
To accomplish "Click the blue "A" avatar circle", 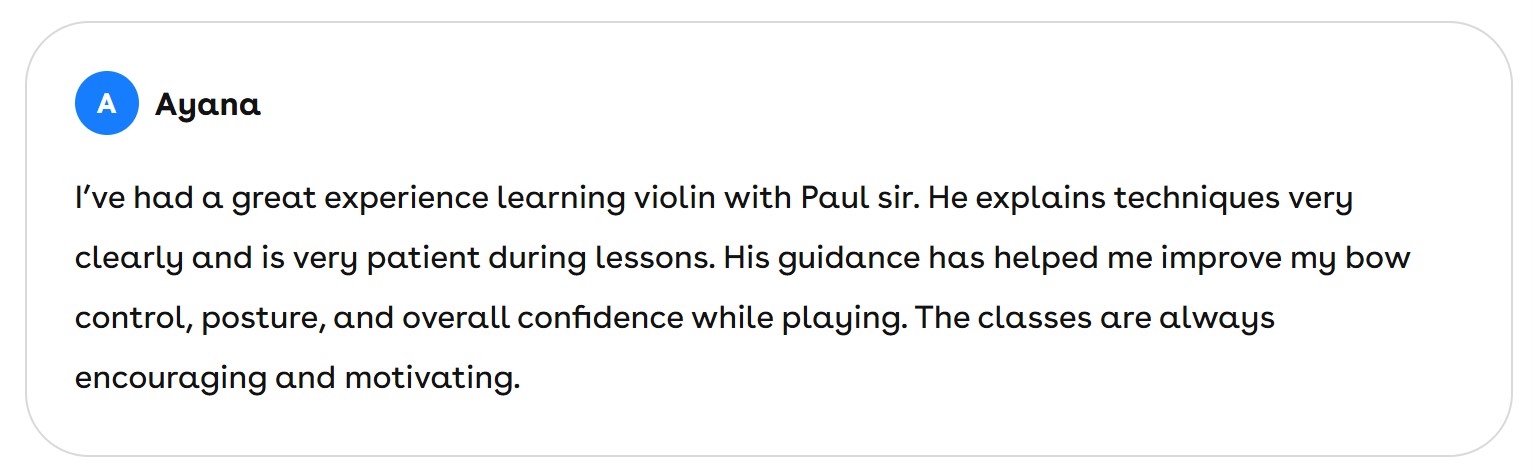I will [x=106, y=103].
